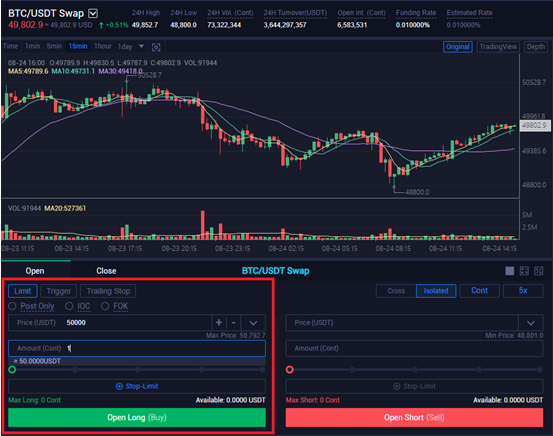Select the Limit order type tab

[x=23, y=291]
